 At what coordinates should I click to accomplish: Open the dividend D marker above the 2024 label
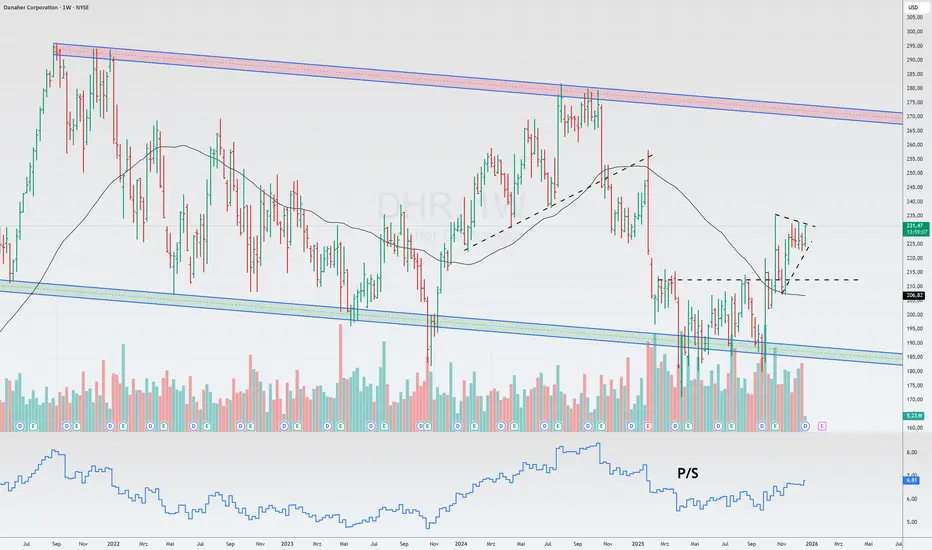pyautogui.click(x=458, y=426)
